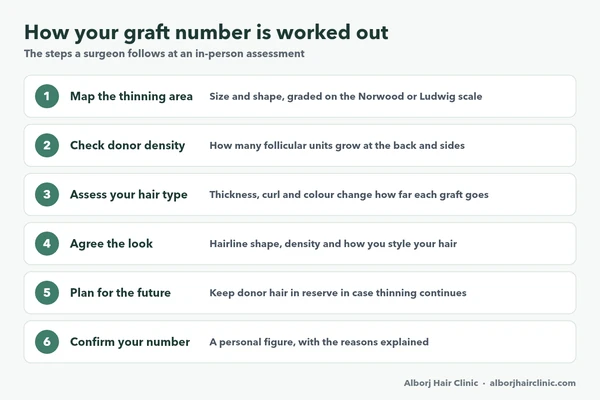Click the 'Plan for the future' title
600x400 pixels.
(120, 293)
